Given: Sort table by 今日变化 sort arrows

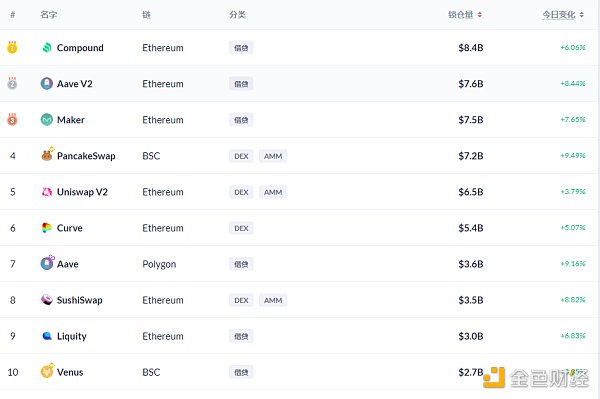Looking at the screenshot, I should (x=582, y=15).
